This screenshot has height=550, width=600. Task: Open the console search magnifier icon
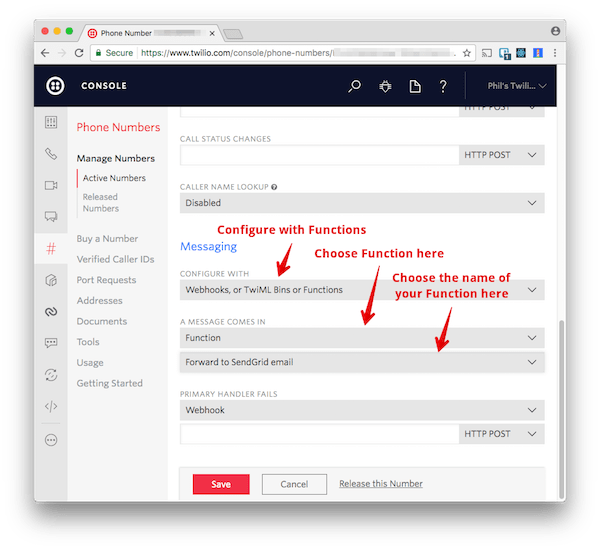(354, 86)
